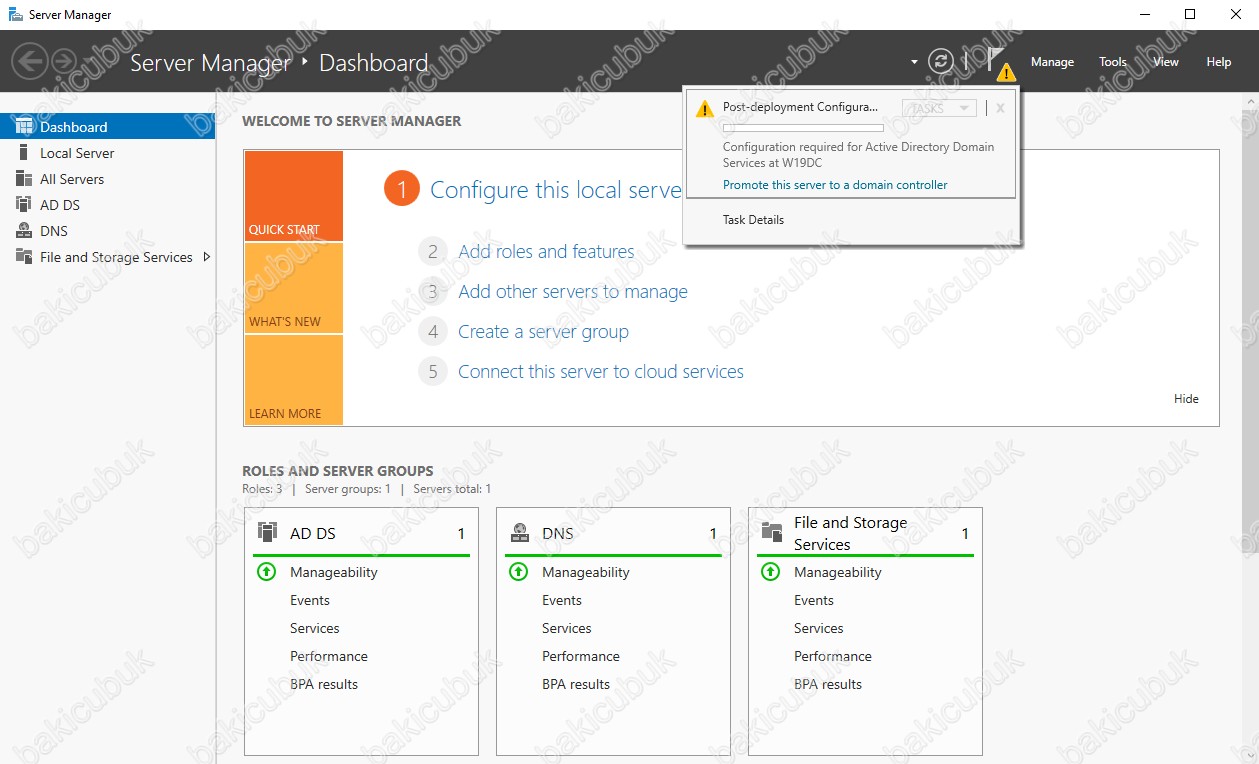This screenshot has height=764, width=1259.
Task: Refresh the Server Manager dashboard
Action: pyautogui.click(x=940, y=61)
